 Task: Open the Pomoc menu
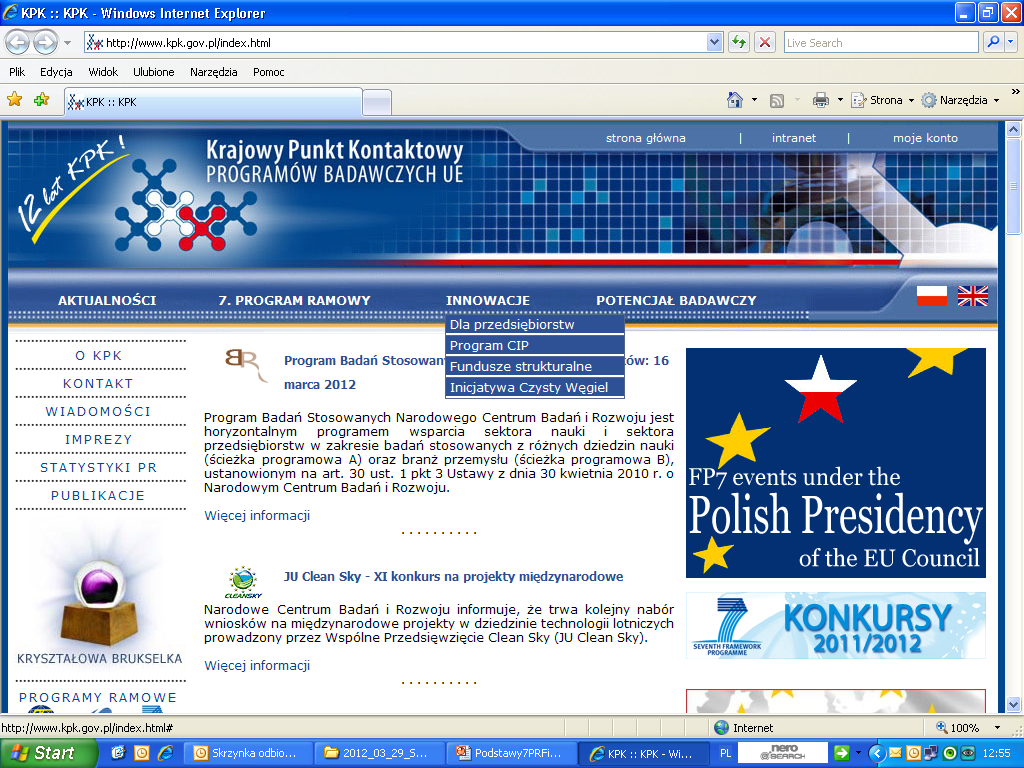(x=268, y=72)
